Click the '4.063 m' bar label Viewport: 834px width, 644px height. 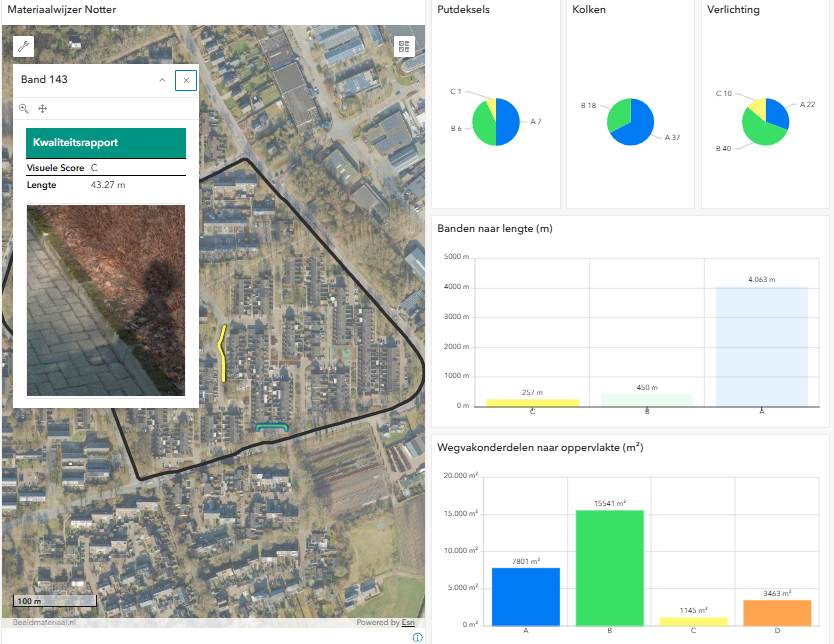click(x=762, y=279)
